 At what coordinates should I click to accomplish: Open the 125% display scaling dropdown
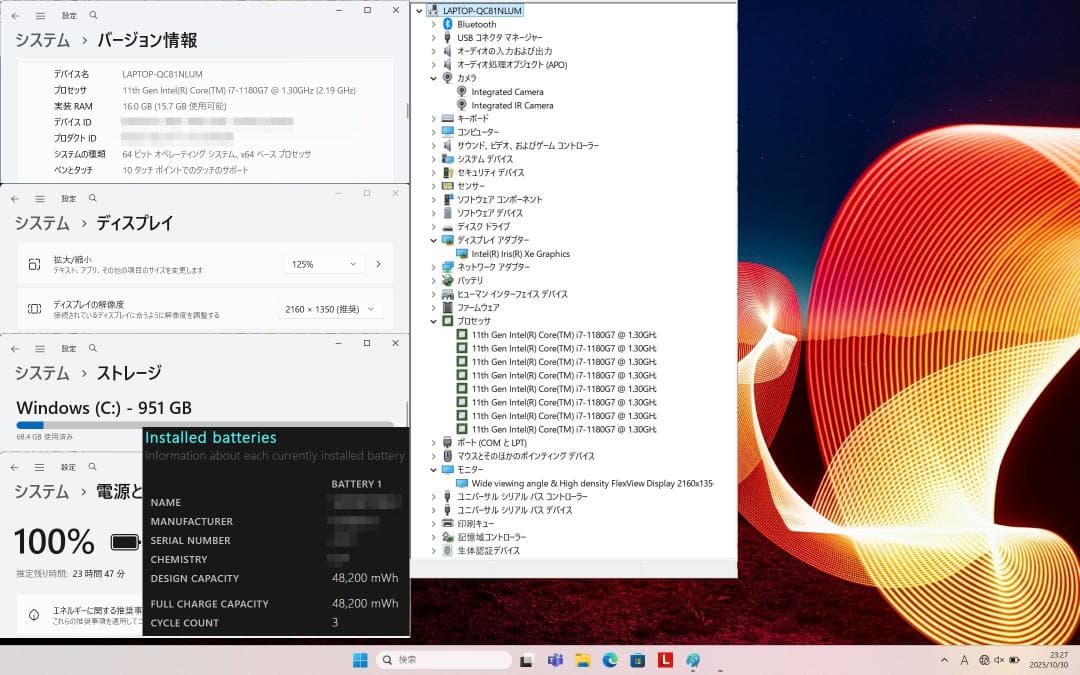pos(323,263)
